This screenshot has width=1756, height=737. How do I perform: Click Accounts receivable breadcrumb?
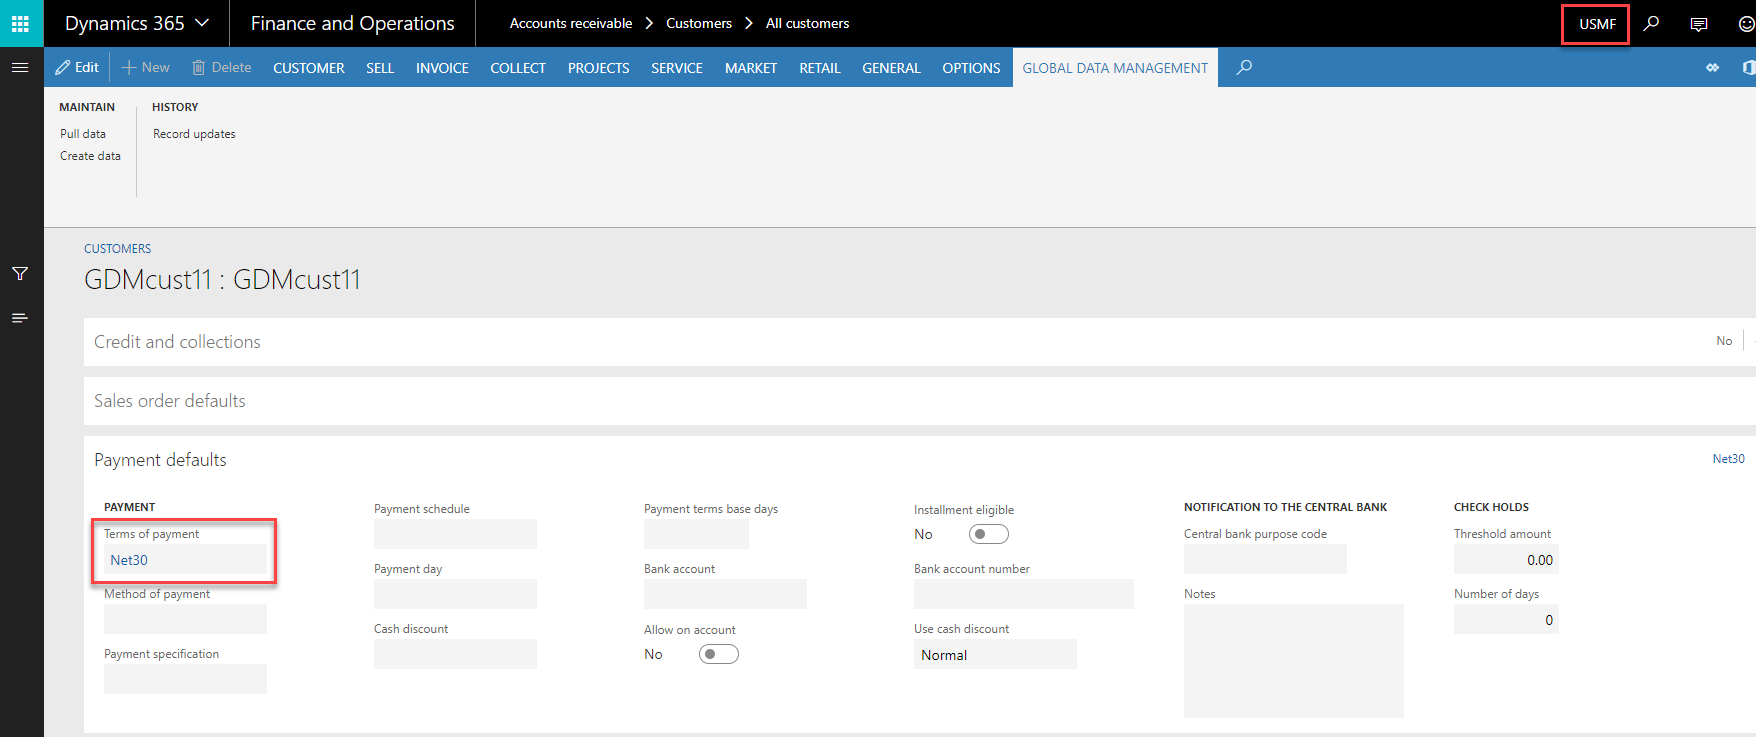pos(571,23)
